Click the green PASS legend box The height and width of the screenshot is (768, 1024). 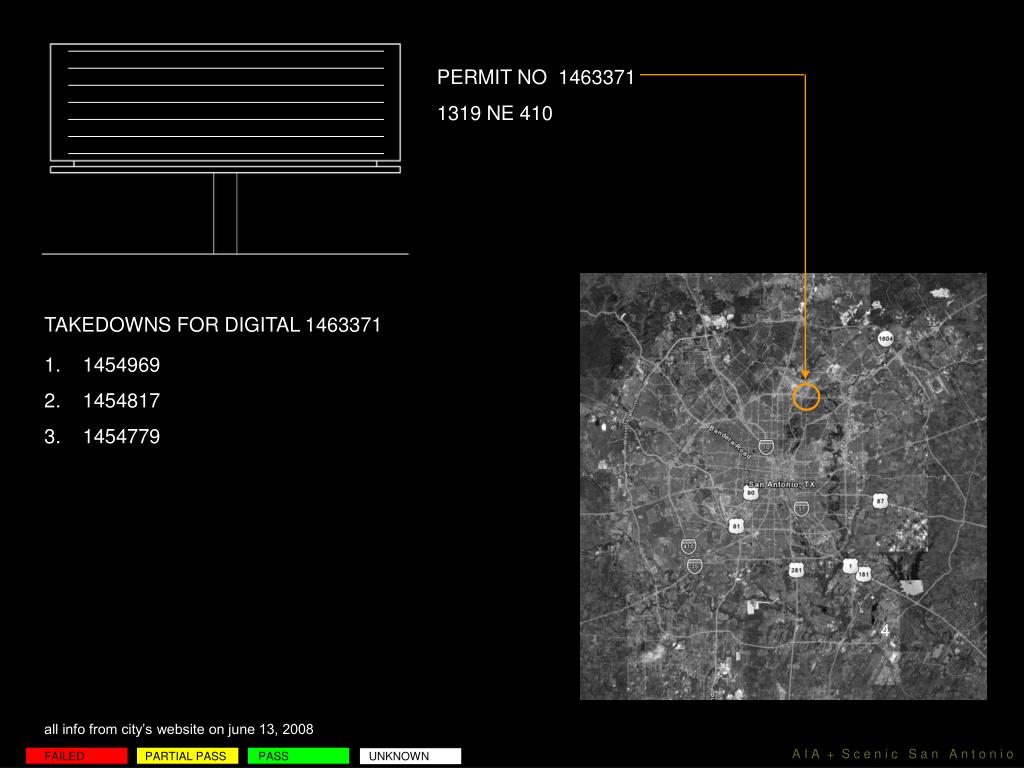[298, 756]
